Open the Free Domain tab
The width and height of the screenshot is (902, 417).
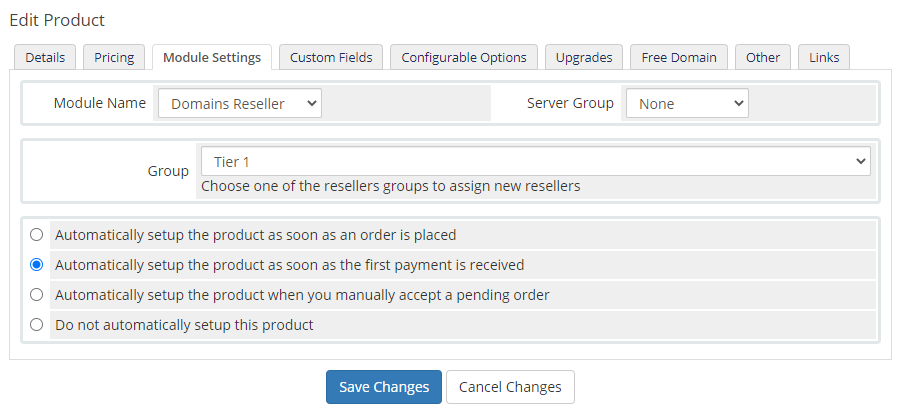[679, 57]
